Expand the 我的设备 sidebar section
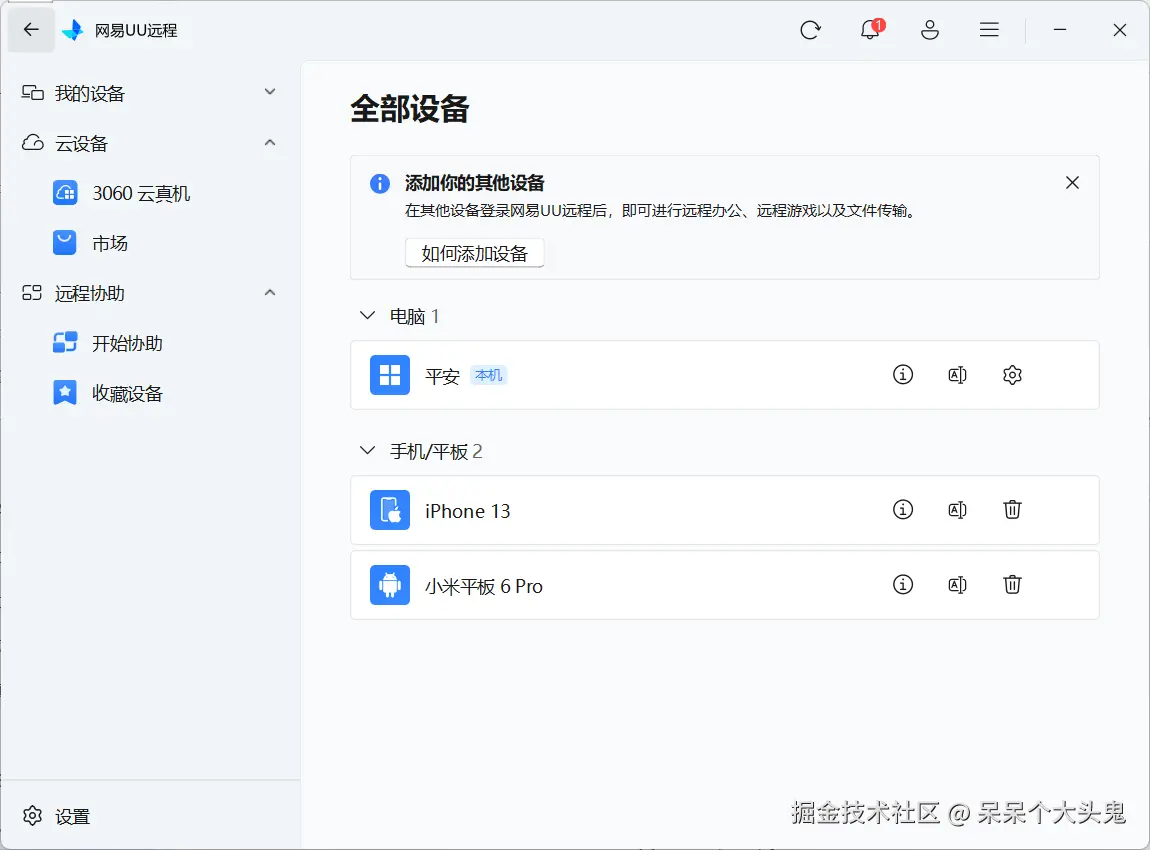Image resolution: width=1150 pixels, height=850 pixels. (270, 92)
